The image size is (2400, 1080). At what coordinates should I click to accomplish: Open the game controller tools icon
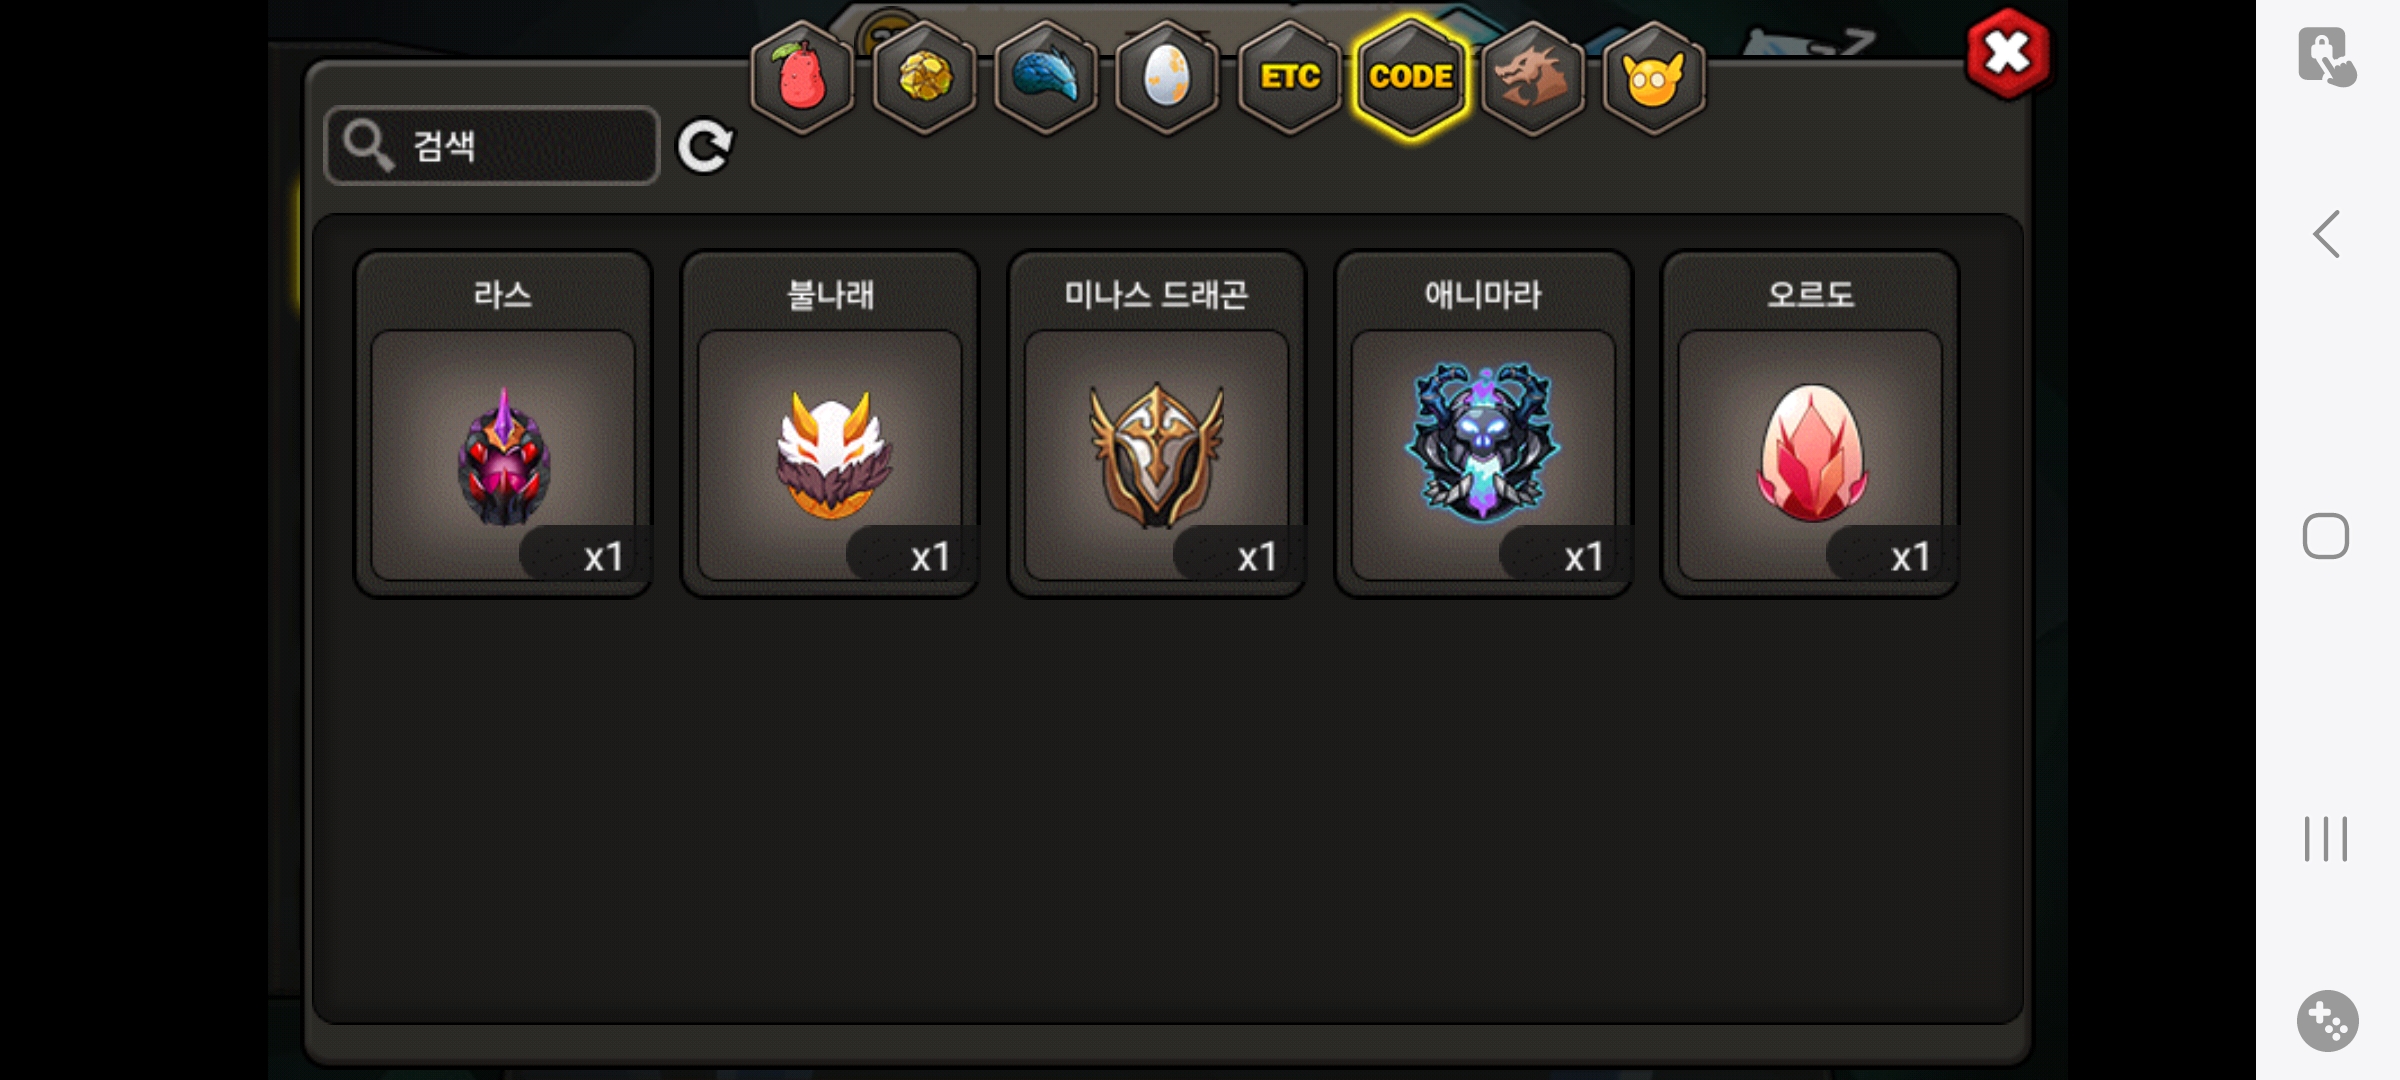coord(2327,1021)
